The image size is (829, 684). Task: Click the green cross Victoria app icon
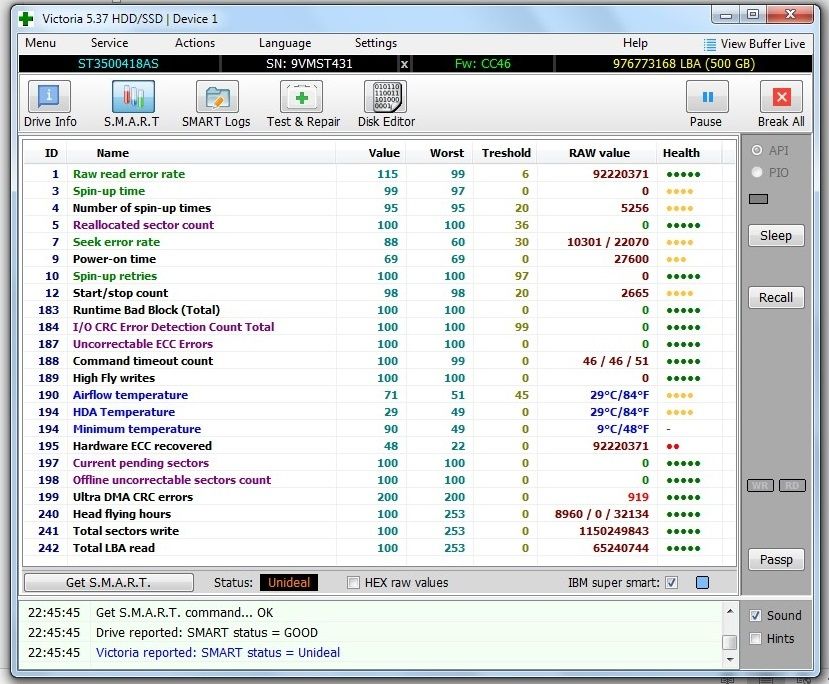[25, 19]
